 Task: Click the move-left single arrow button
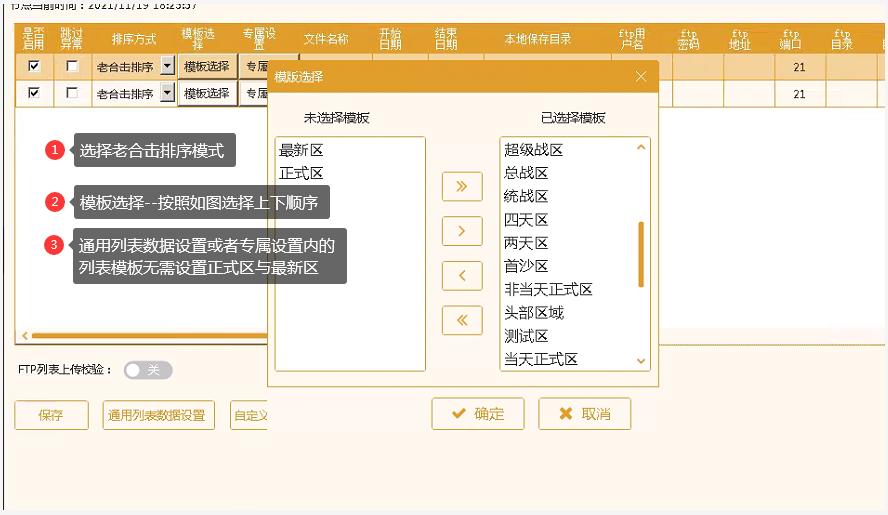pos(461,275)
